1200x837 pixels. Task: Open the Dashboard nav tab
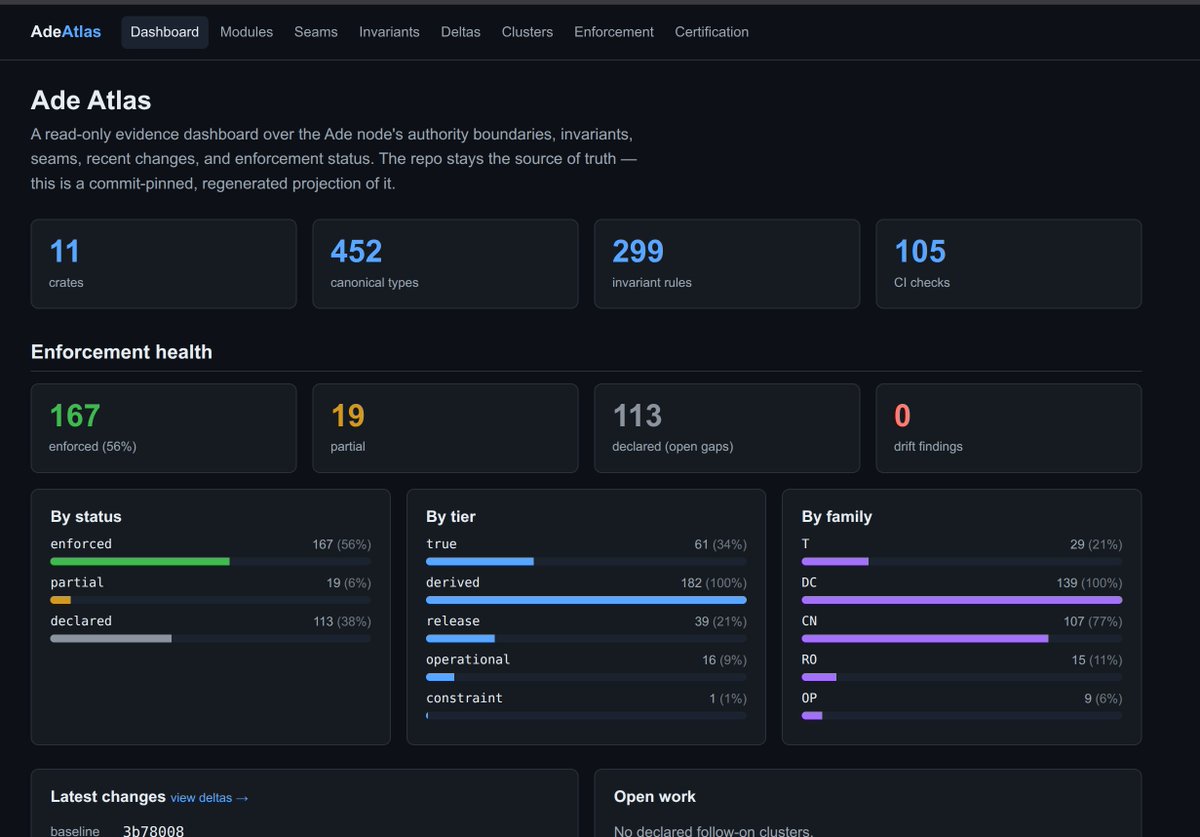[x=165, y=32]
